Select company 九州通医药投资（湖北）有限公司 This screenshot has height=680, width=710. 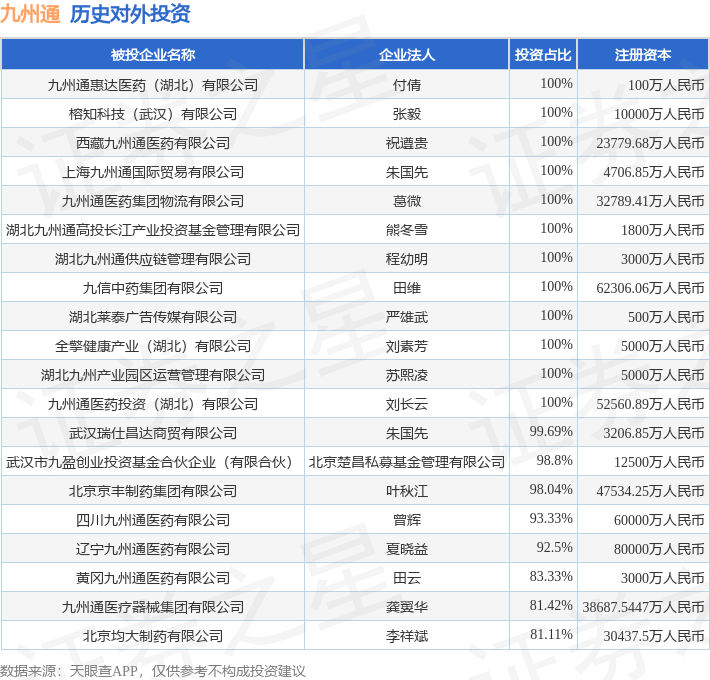pyautogui.click(x=153, y=403)
